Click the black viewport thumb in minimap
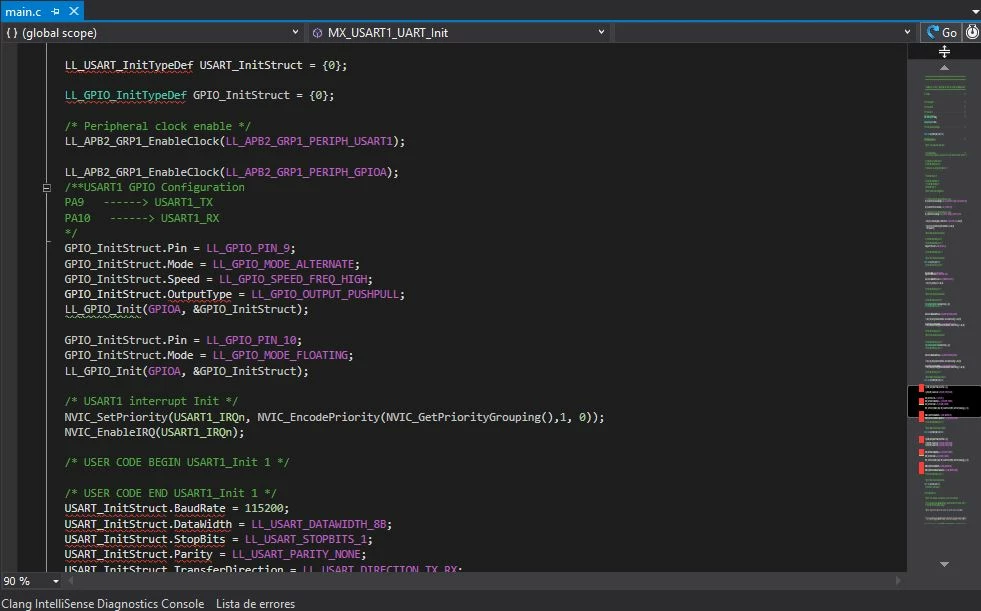 [x=944, y=401]
